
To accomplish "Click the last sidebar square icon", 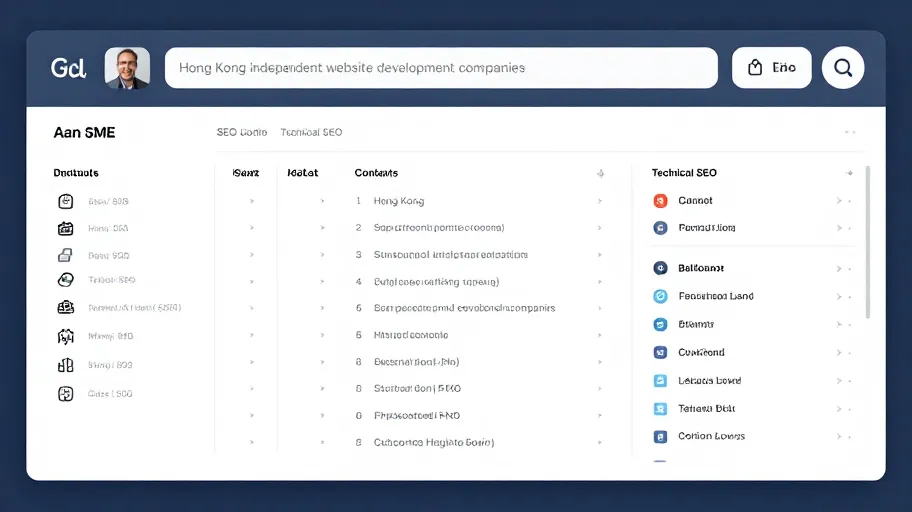I will pos(66,394).
